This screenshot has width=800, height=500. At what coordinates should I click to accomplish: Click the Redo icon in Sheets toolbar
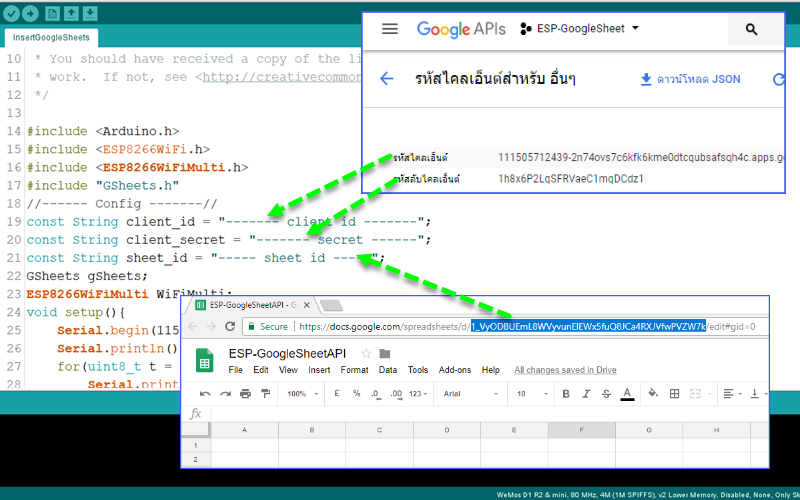click(225, 393)
